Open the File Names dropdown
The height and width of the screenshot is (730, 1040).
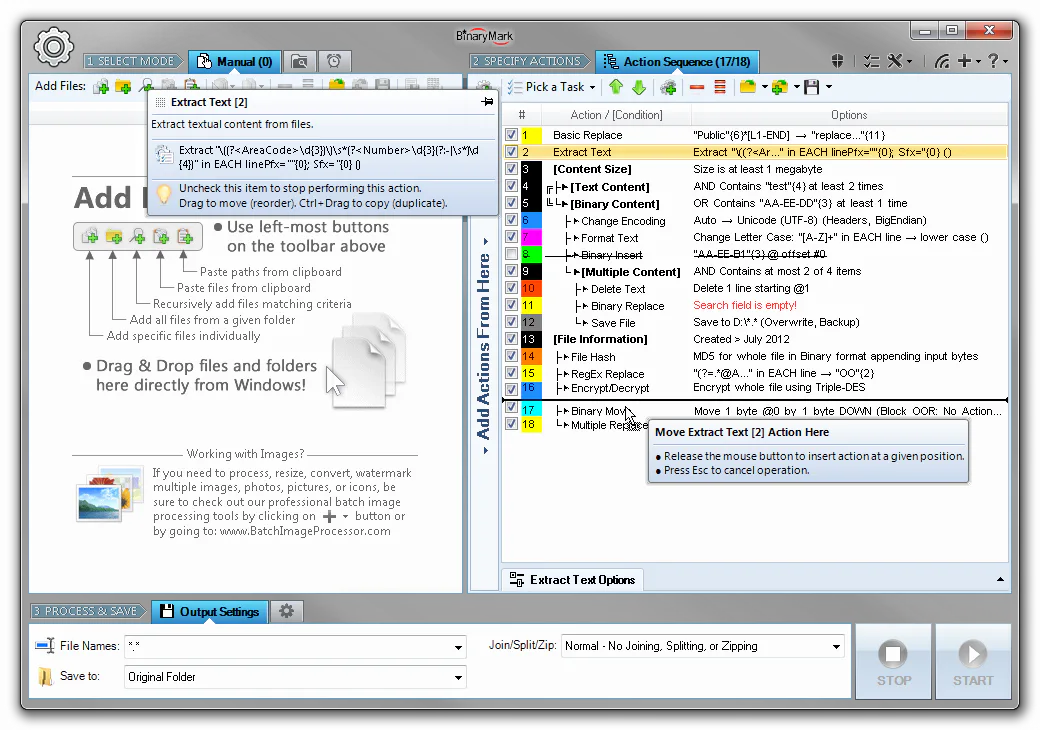click(458, 646)
